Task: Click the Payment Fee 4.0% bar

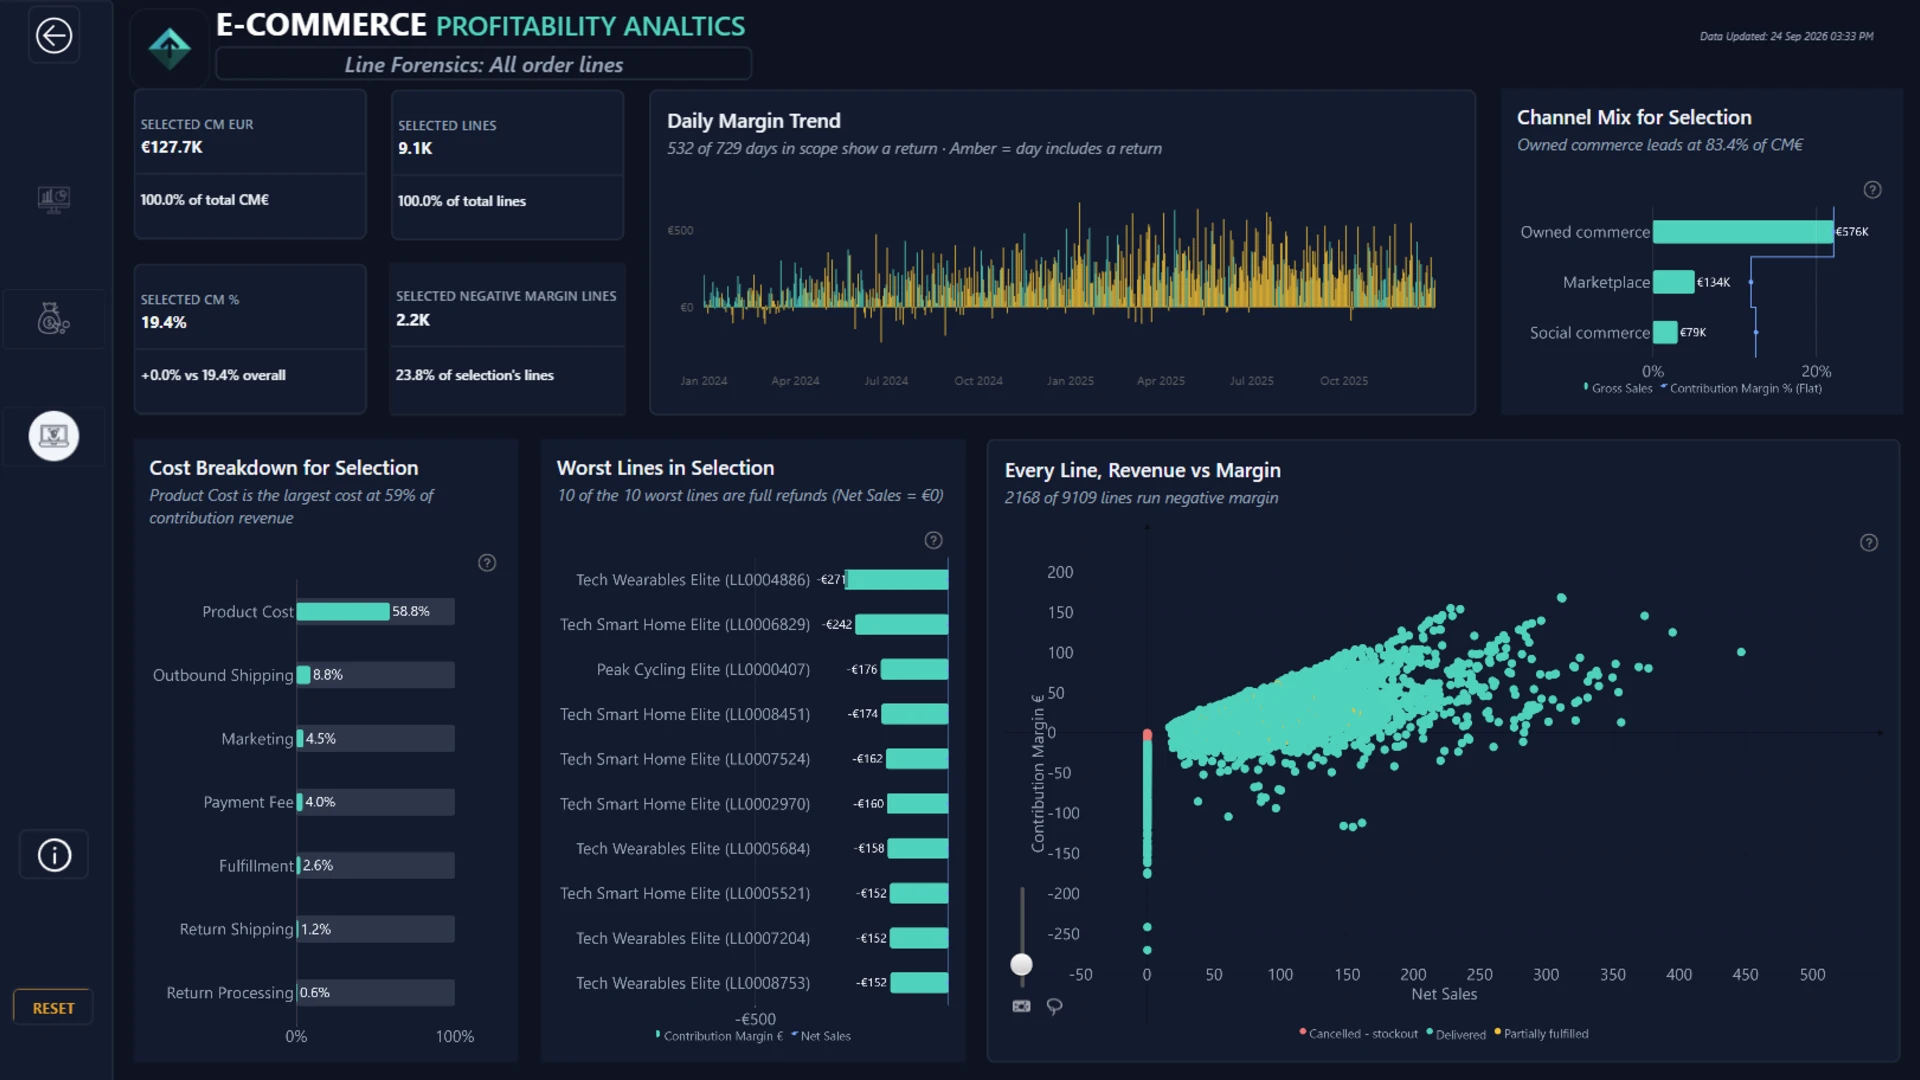Action: point(300,802)
